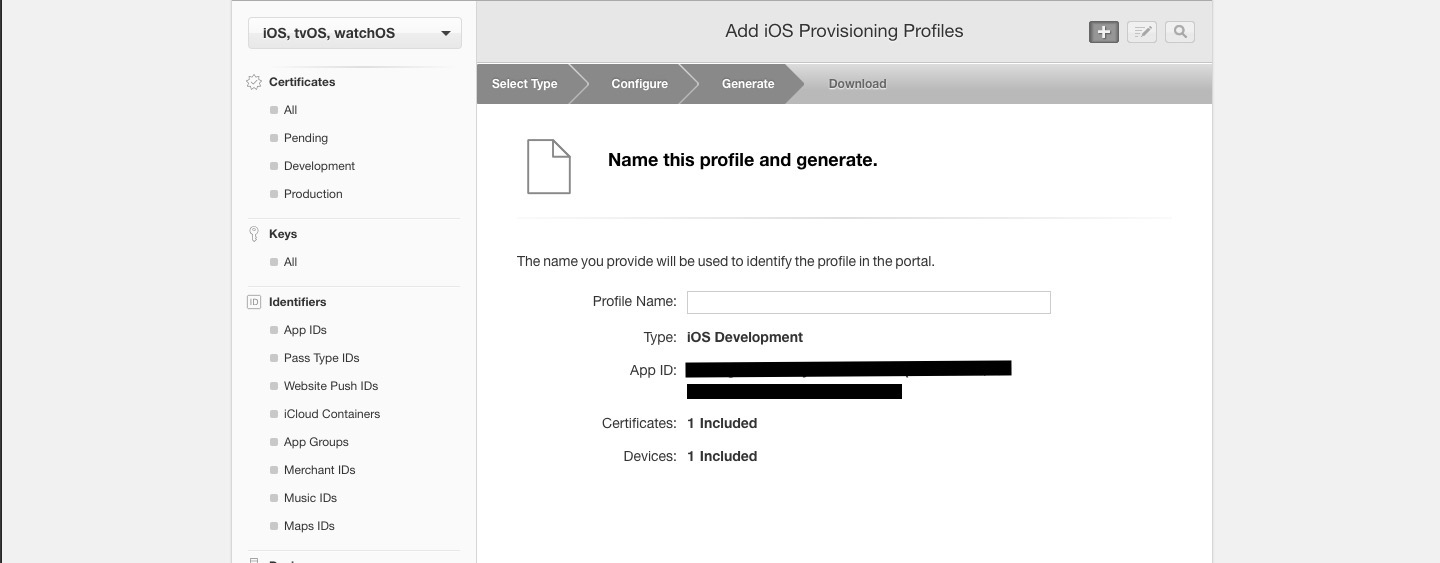Open App IDs in Identifiers
Image resolution: width=1440 pixels, height=563 pixels.
tap(305, 330)
